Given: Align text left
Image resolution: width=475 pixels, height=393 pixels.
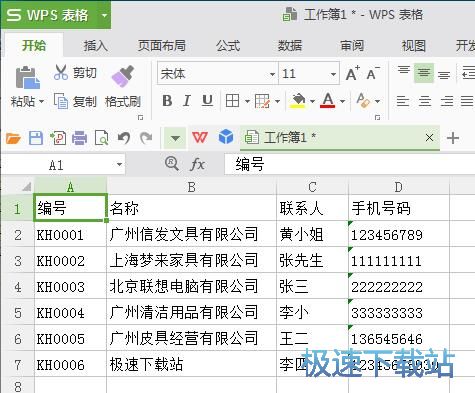Looking at the screenshot, I should point(403,101).
